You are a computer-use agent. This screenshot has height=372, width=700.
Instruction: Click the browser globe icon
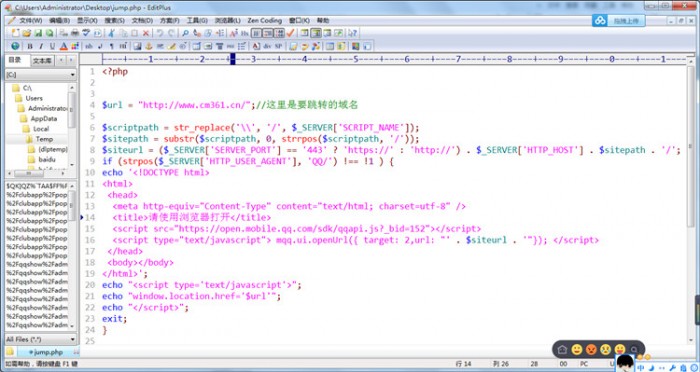[x=15, y=46]
